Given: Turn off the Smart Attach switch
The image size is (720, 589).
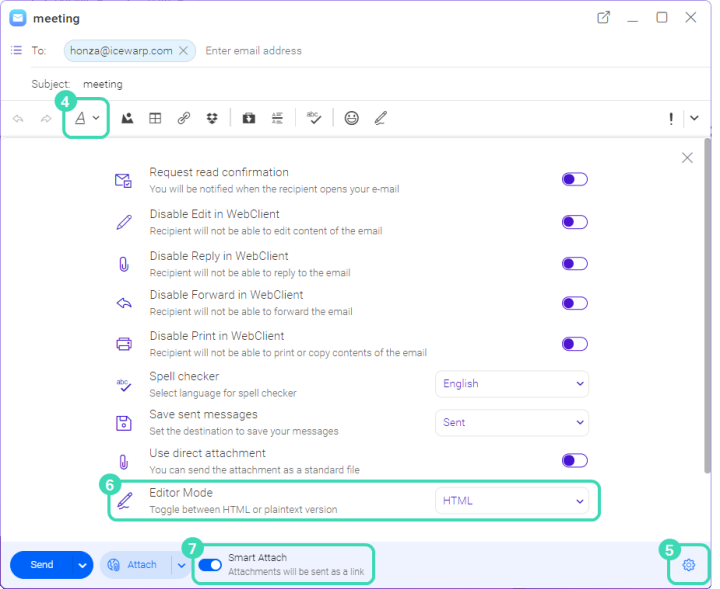Looking at the screenshot, I should [x=210, y=565].
